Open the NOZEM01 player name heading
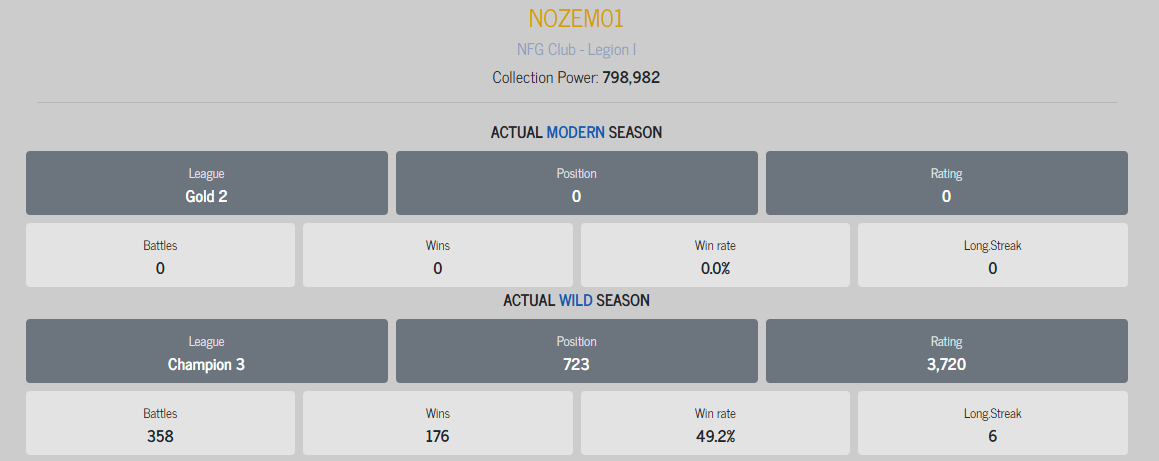This screenshot has height=461, width=1159. coord(577,18)
